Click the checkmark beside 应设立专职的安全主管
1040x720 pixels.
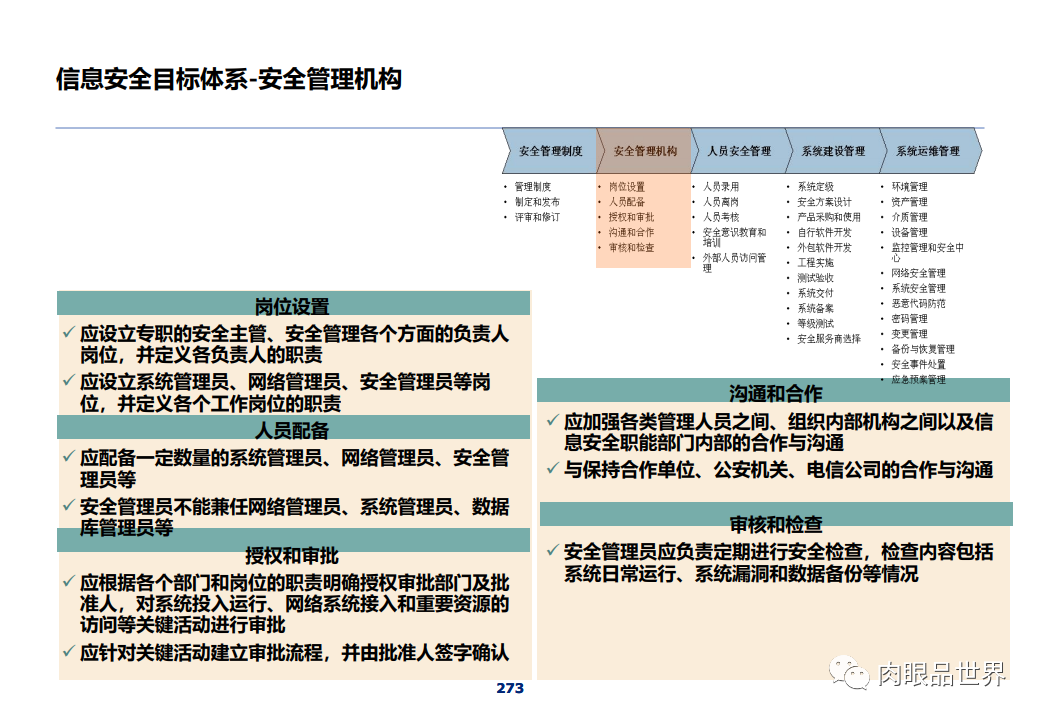tap(70, 330)
